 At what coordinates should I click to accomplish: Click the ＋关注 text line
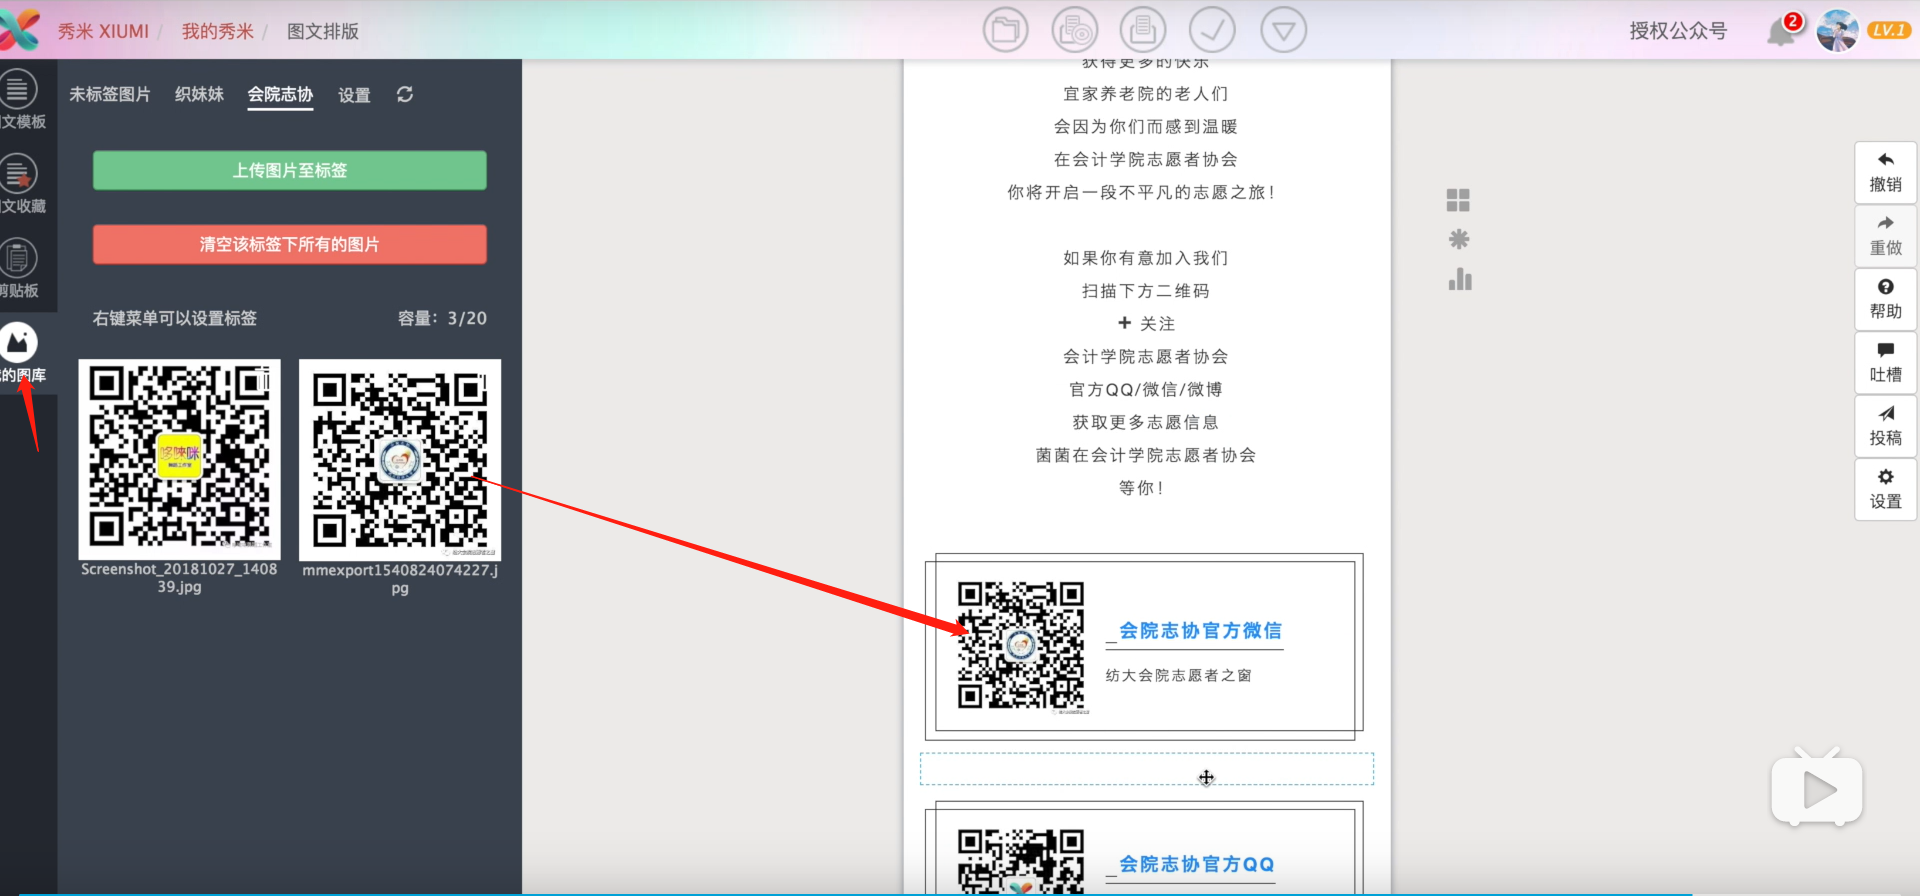coord(1146,324)
